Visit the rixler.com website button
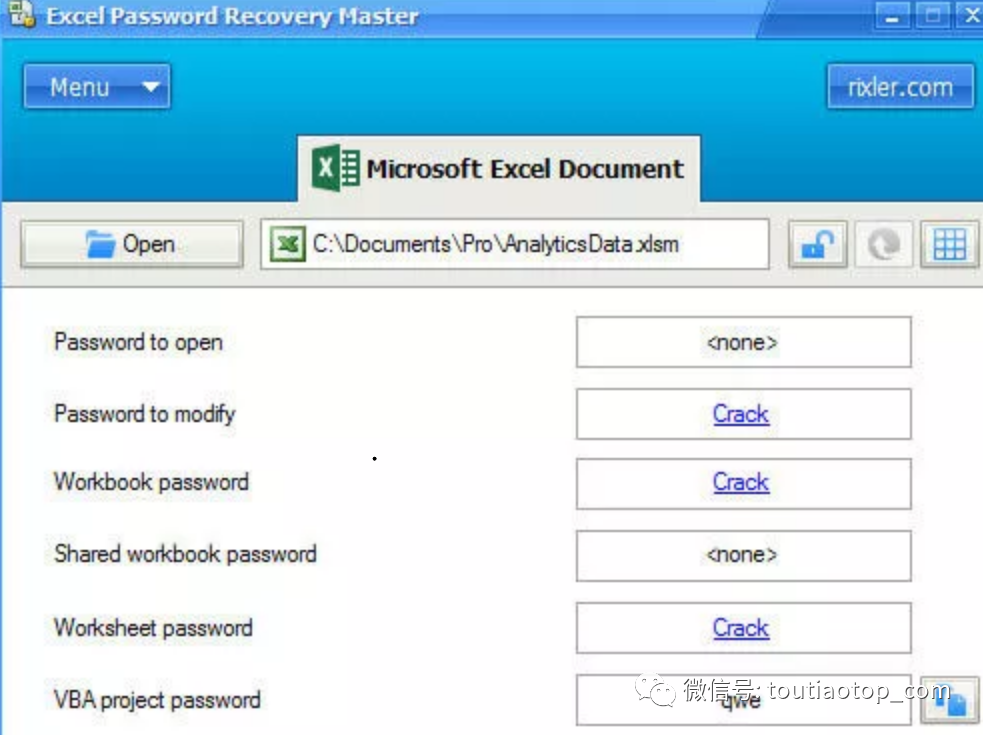Screen dimensions: 983x735 tap(900, 87)
